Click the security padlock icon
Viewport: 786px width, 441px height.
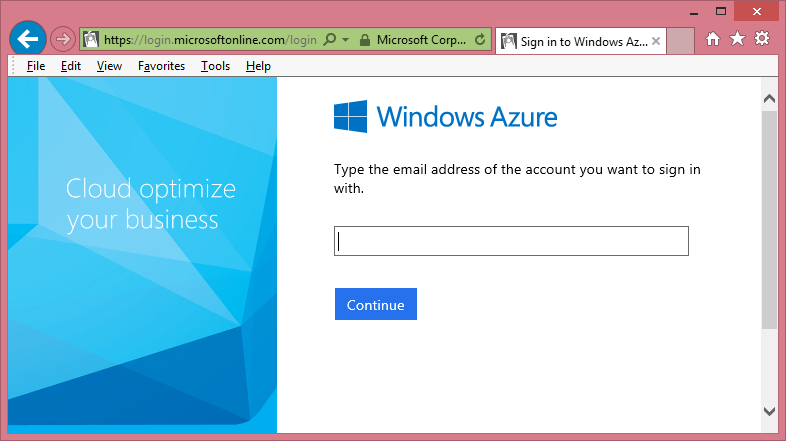coord(365,40)
